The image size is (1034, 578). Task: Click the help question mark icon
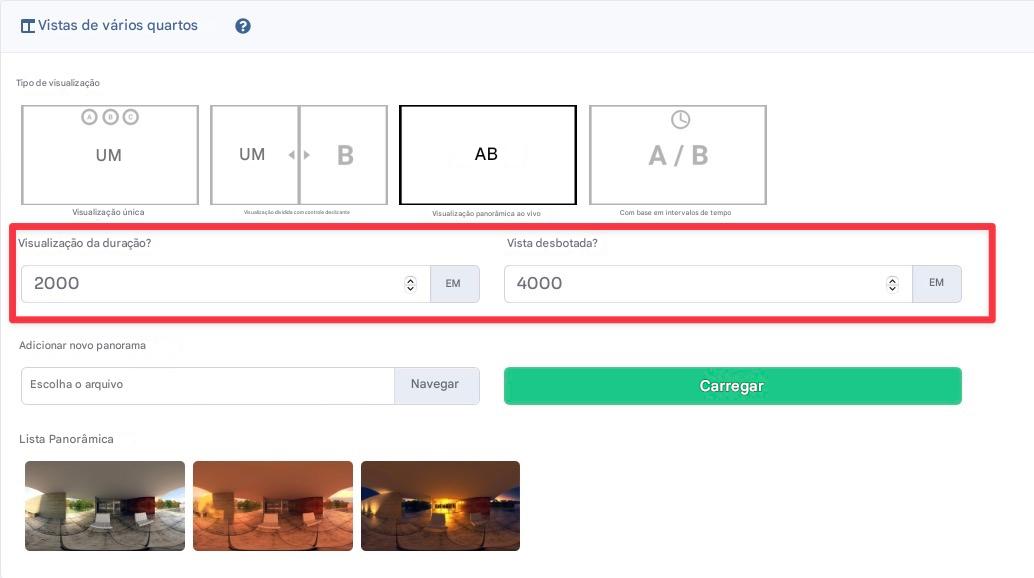(242, 26)
